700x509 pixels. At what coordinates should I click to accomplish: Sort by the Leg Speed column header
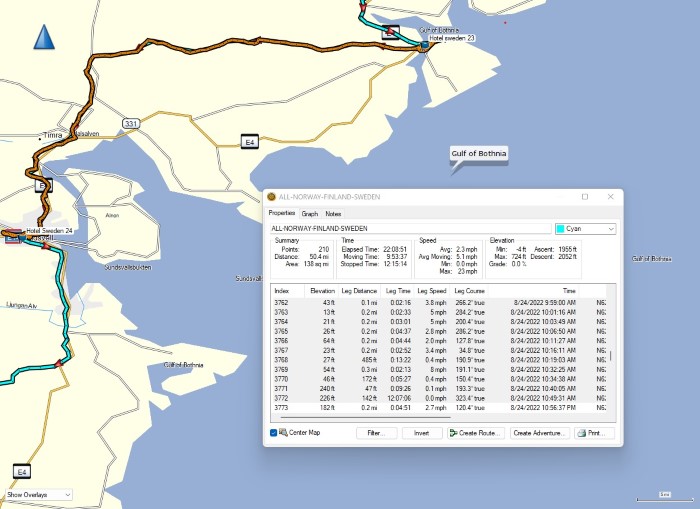tap(432, 291)
